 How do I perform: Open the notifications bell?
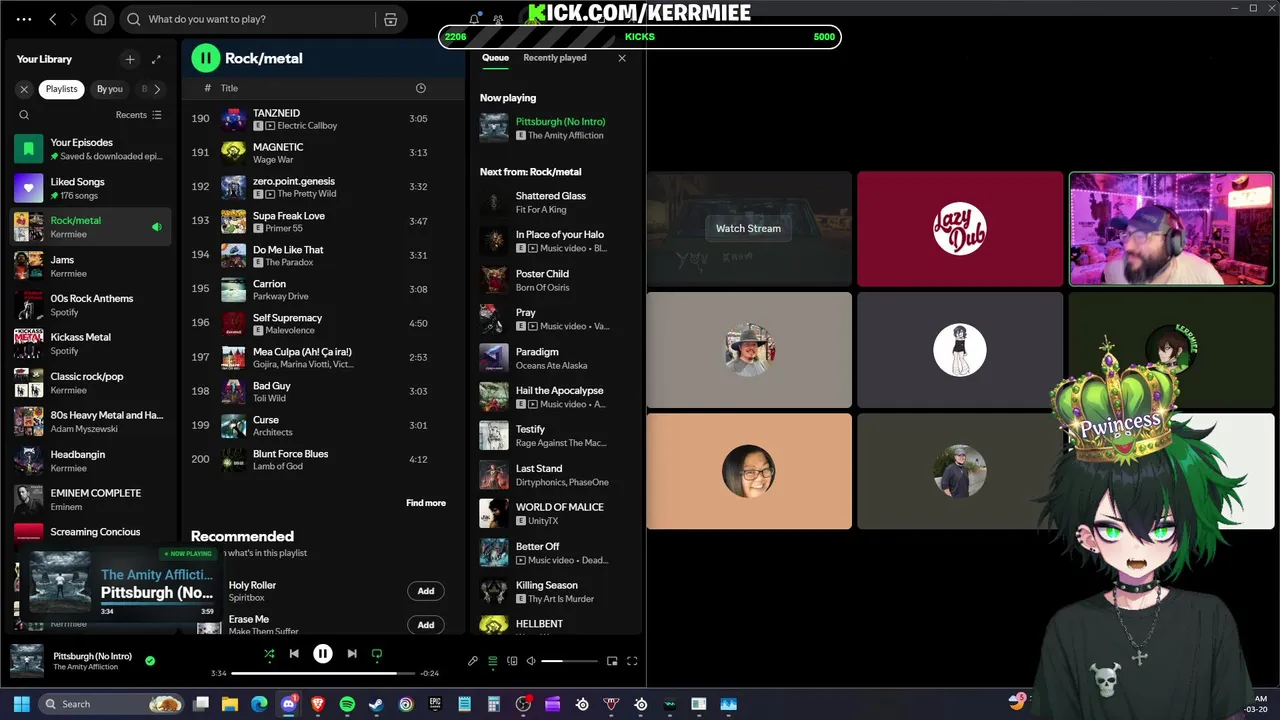click(x=474, y=19)
